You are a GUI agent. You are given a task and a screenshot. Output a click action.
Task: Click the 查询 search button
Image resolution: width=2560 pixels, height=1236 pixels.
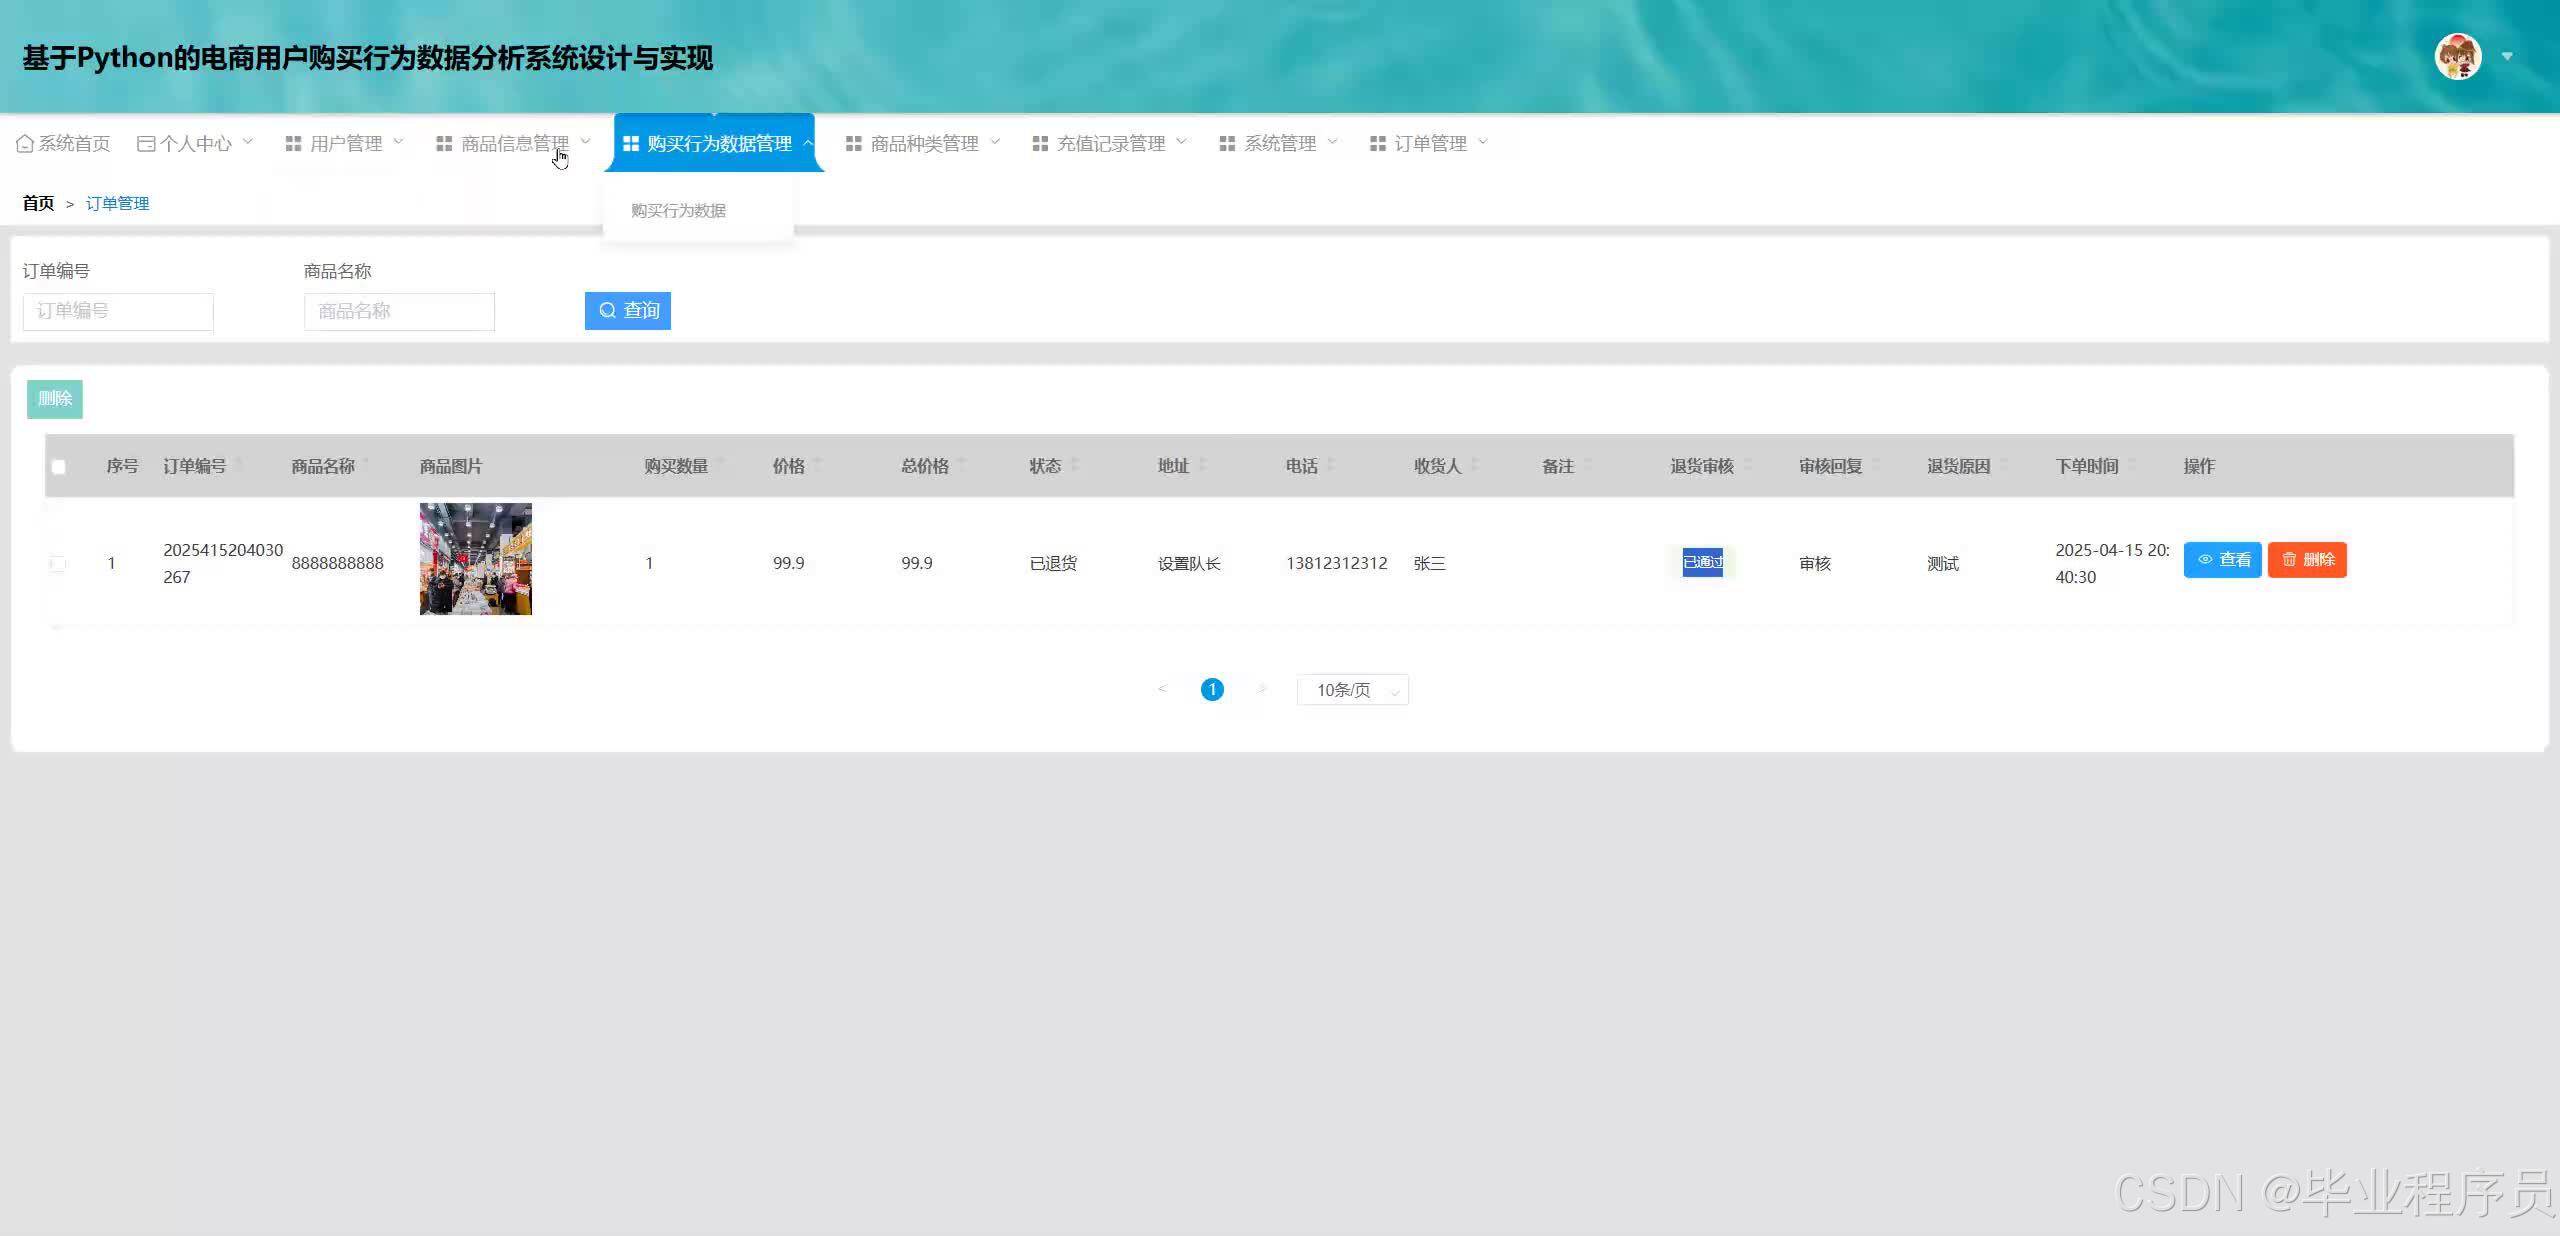[627, 311]
